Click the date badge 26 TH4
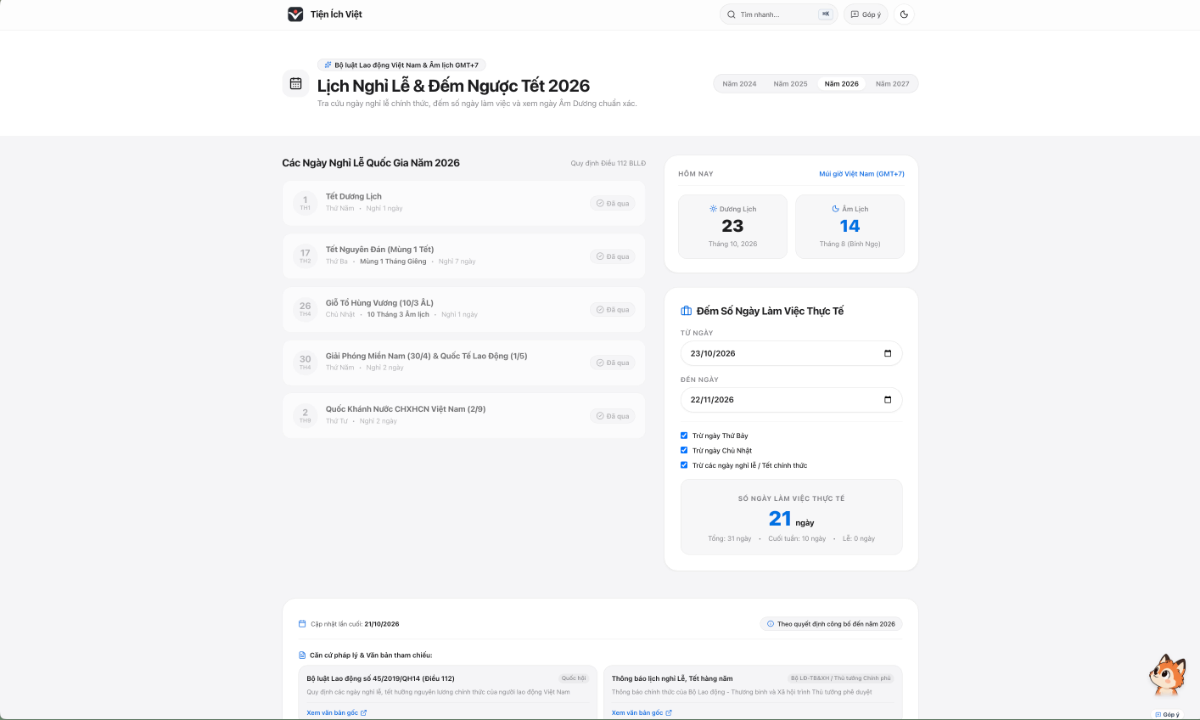The height and width of the screenshot is (720, 1200). (305, 309)
